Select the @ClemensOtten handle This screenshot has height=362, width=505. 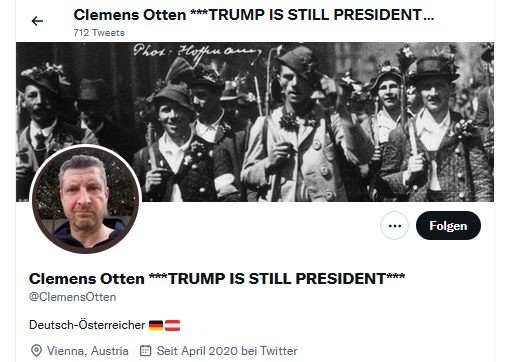click(73, 297)
